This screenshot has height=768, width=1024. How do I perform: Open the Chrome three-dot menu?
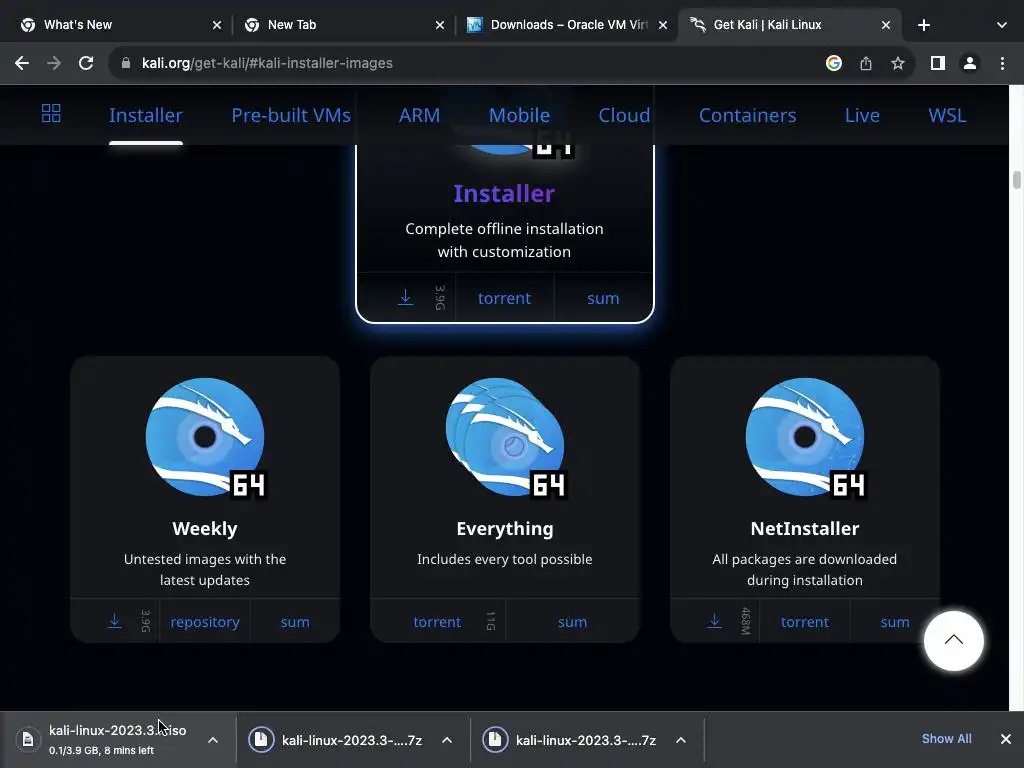(x=1002, y=63)
